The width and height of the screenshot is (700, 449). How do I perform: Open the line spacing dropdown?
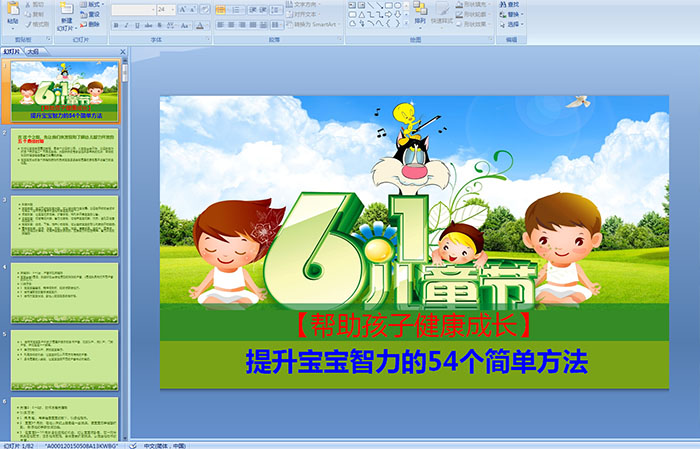pyautogui.click(x=277, y=10)
